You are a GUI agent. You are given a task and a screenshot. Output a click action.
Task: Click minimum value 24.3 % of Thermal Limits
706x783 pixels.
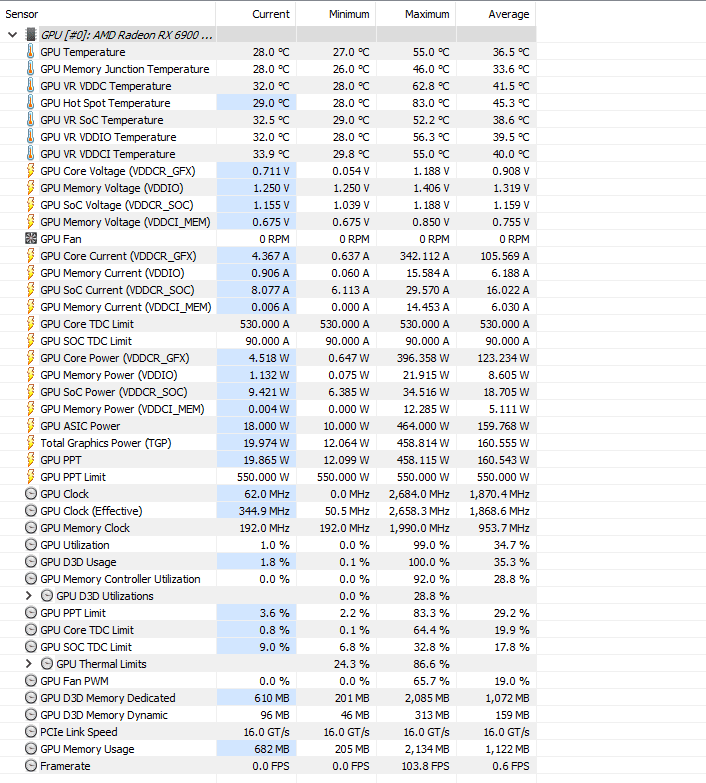pos(352,664)
